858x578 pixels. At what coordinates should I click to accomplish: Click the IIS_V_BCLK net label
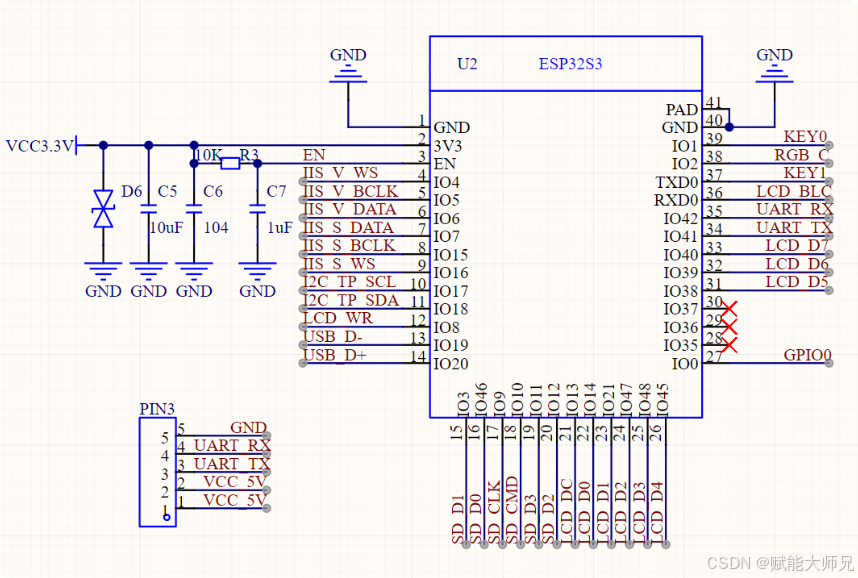pos(351,191)
